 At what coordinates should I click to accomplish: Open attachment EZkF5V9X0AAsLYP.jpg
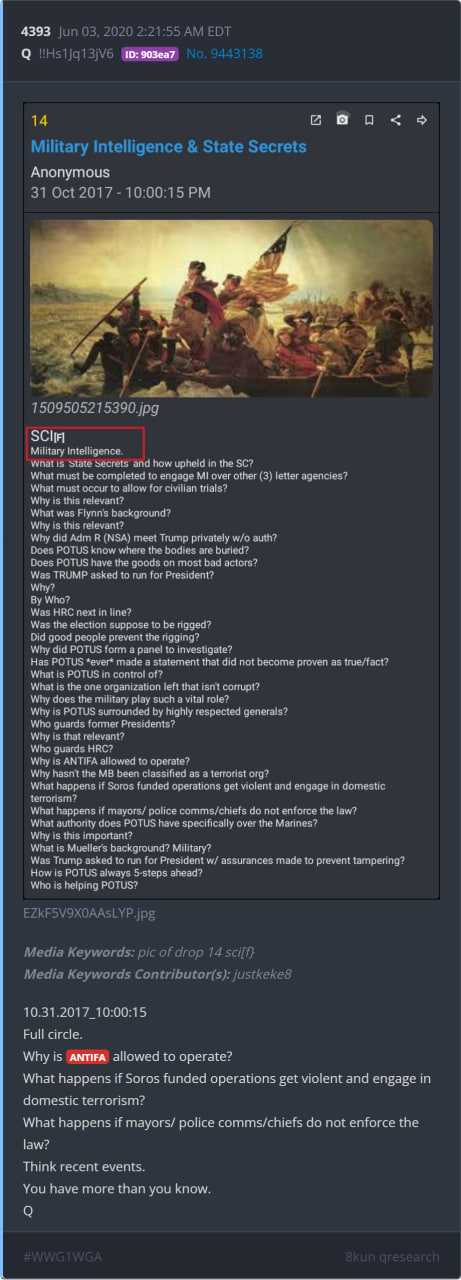pyautogui.click(x=89, y=912)
